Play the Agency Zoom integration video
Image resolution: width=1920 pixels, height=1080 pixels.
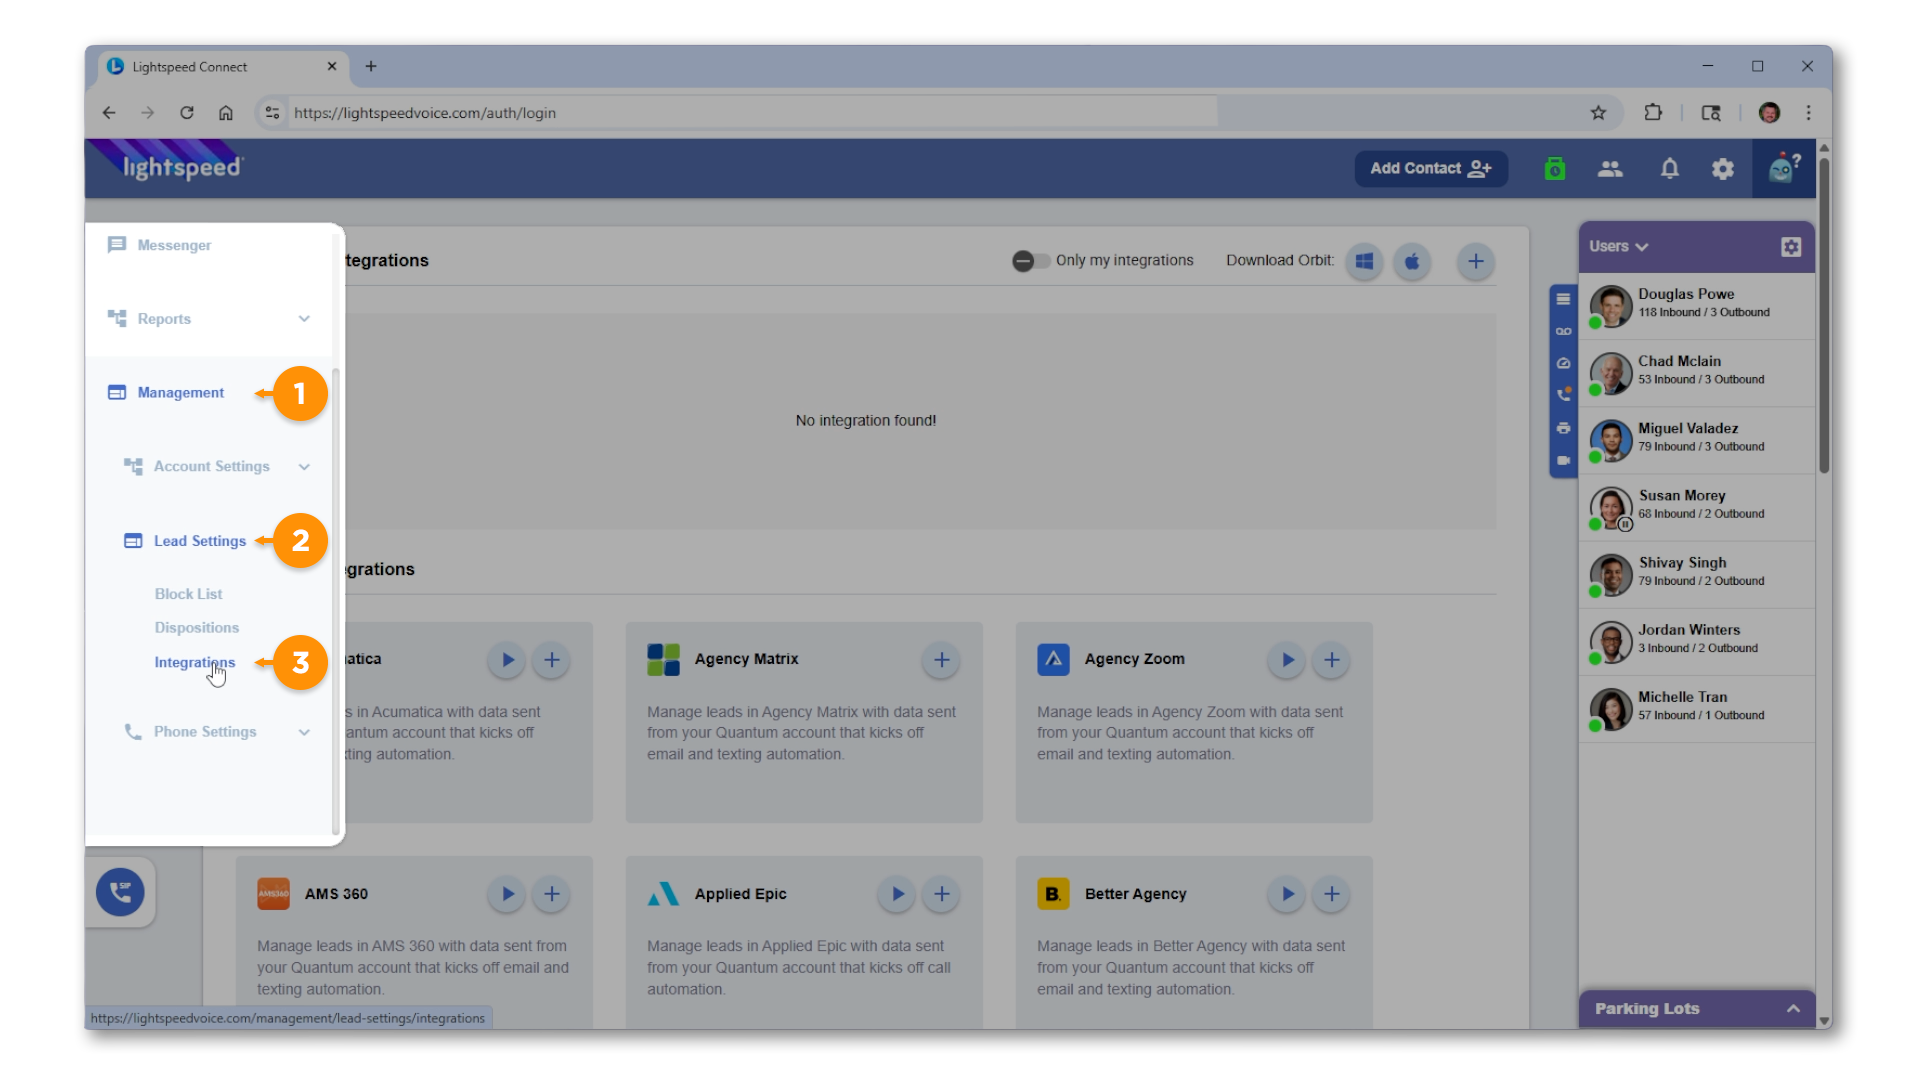(x=1287, y=660)
